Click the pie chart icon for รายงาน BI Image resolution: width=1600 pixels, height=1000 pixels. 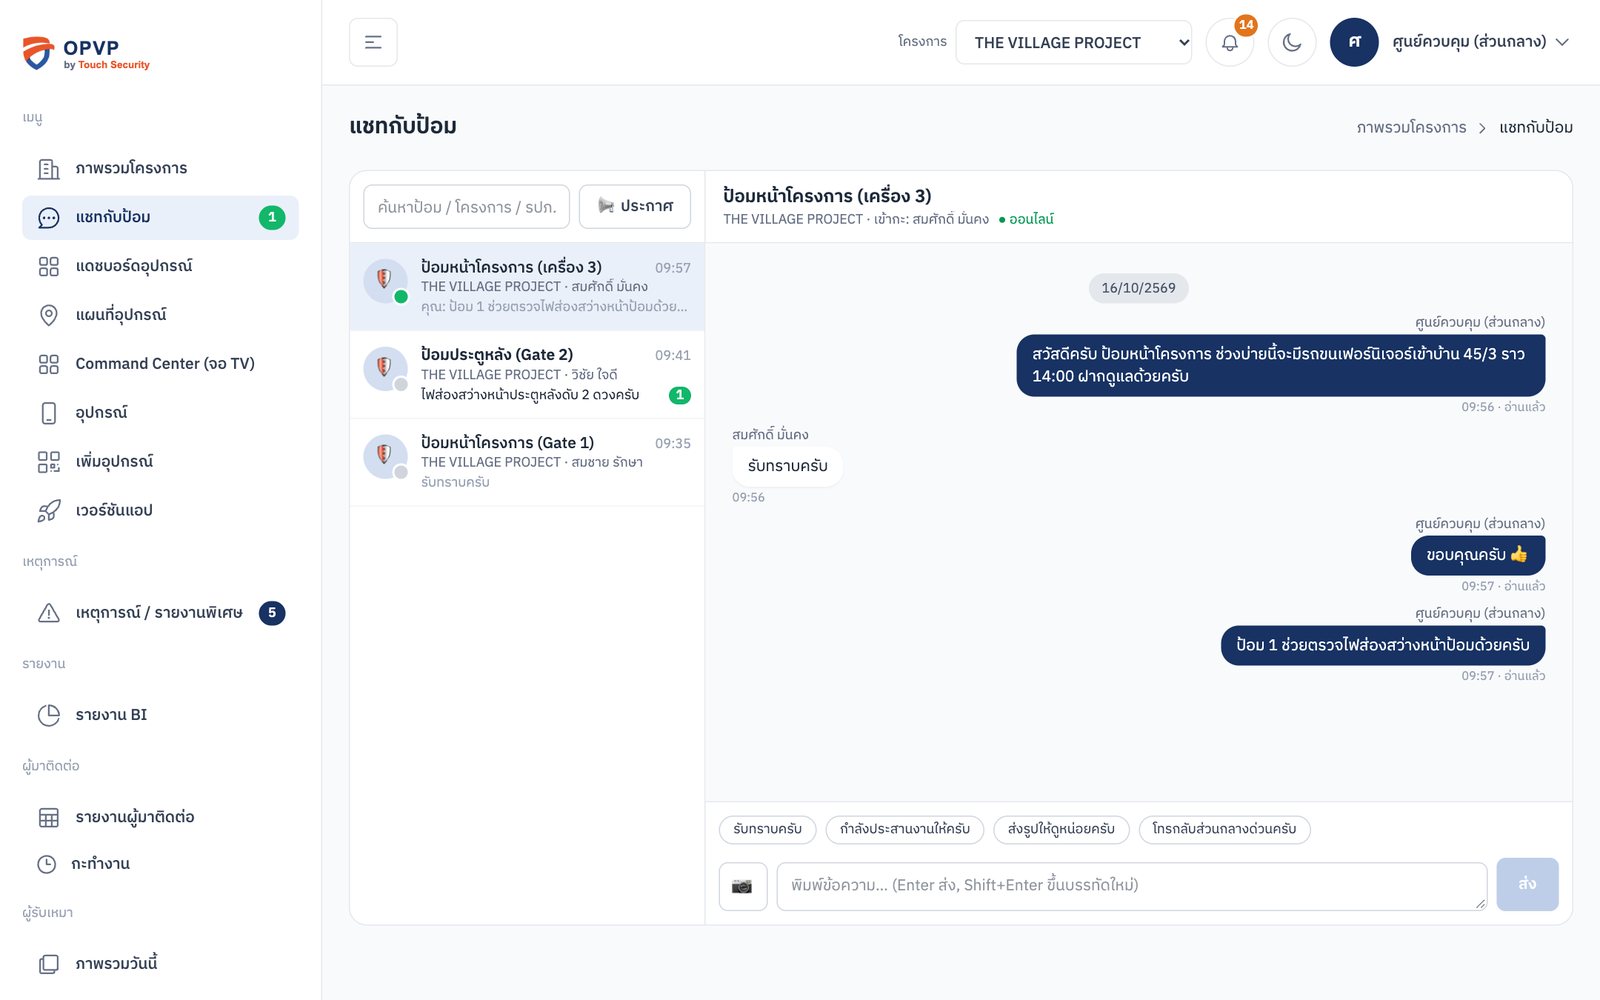(48, 715)
